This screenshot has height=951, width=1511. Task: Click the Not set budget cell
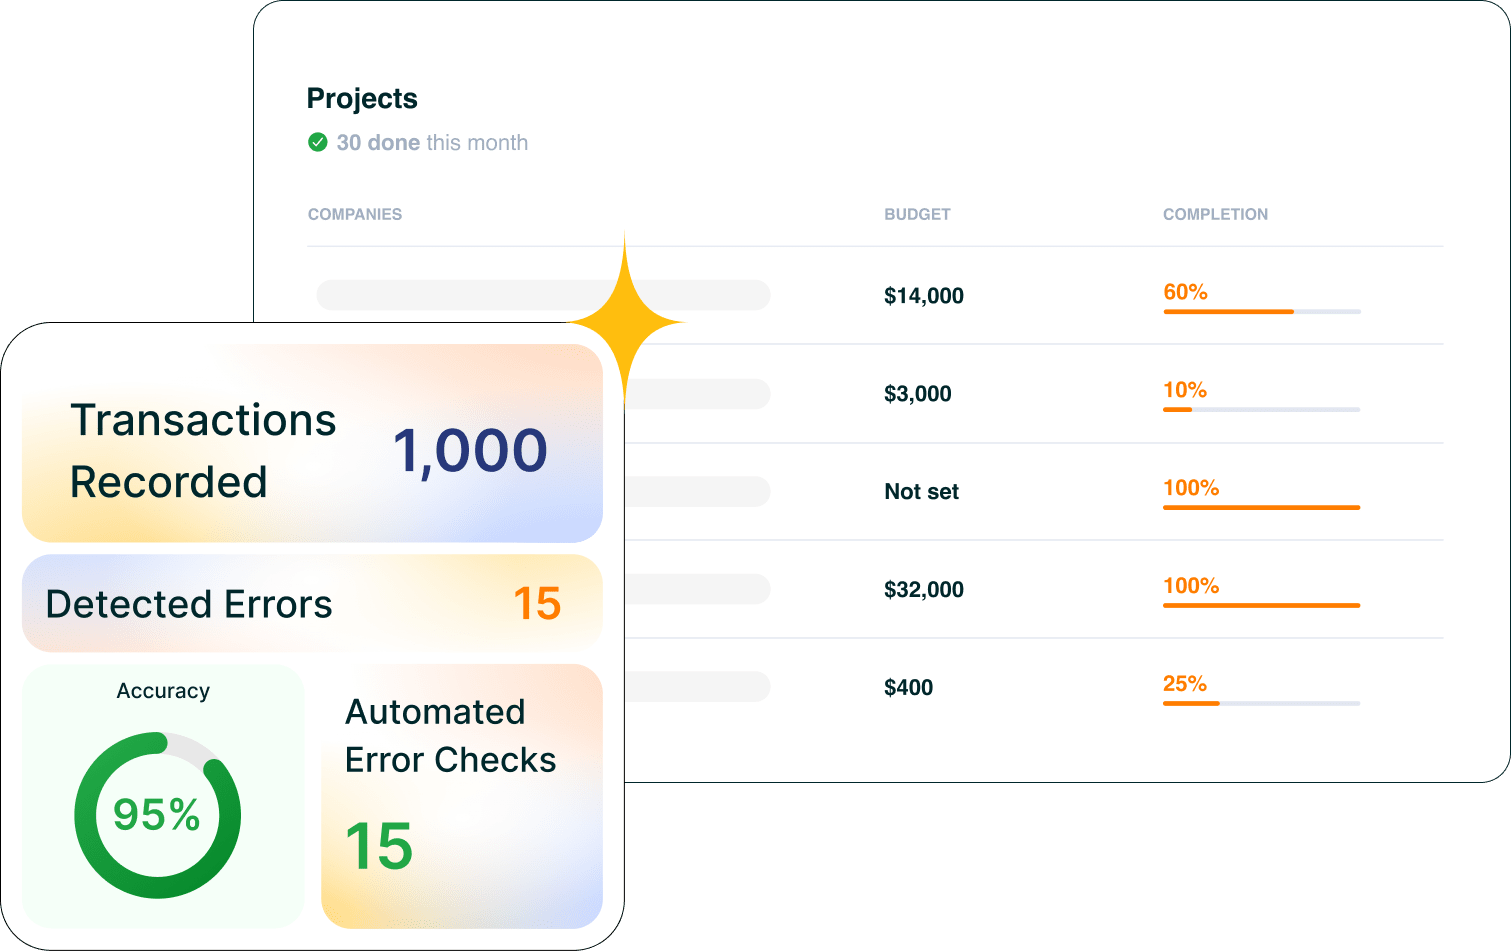point(921,492)
